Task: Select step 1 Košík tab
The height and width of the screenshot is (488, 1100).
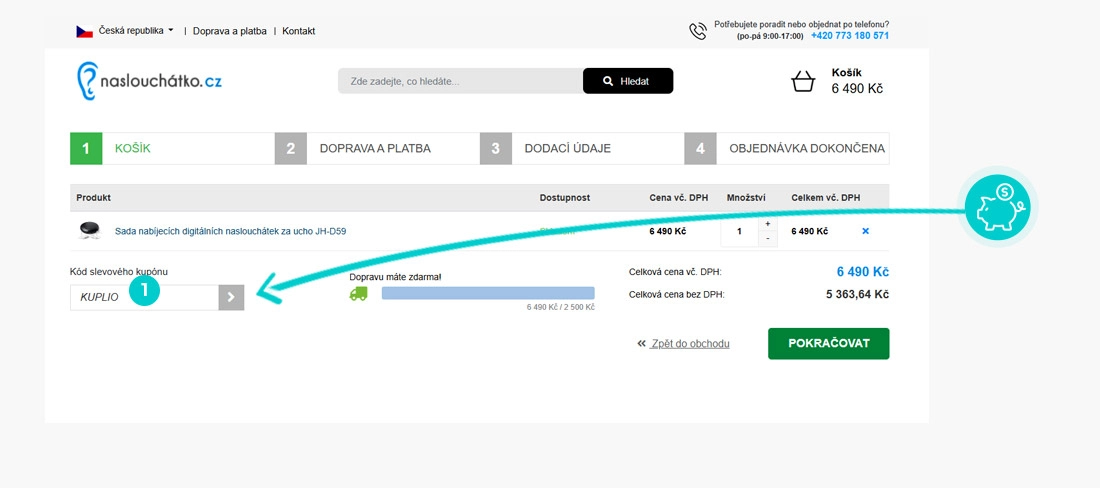Action: (x=173, y=149)
